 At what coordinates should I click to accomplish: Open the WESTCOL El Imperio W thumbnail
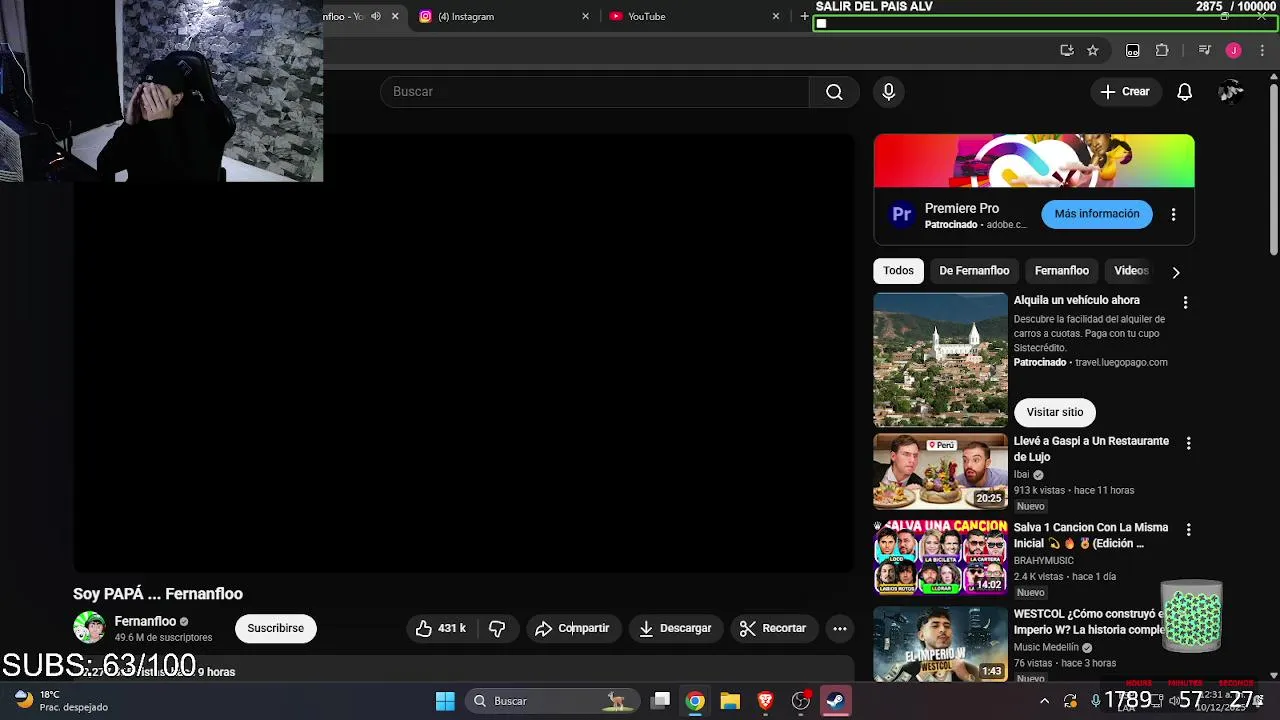click(940, 644)
